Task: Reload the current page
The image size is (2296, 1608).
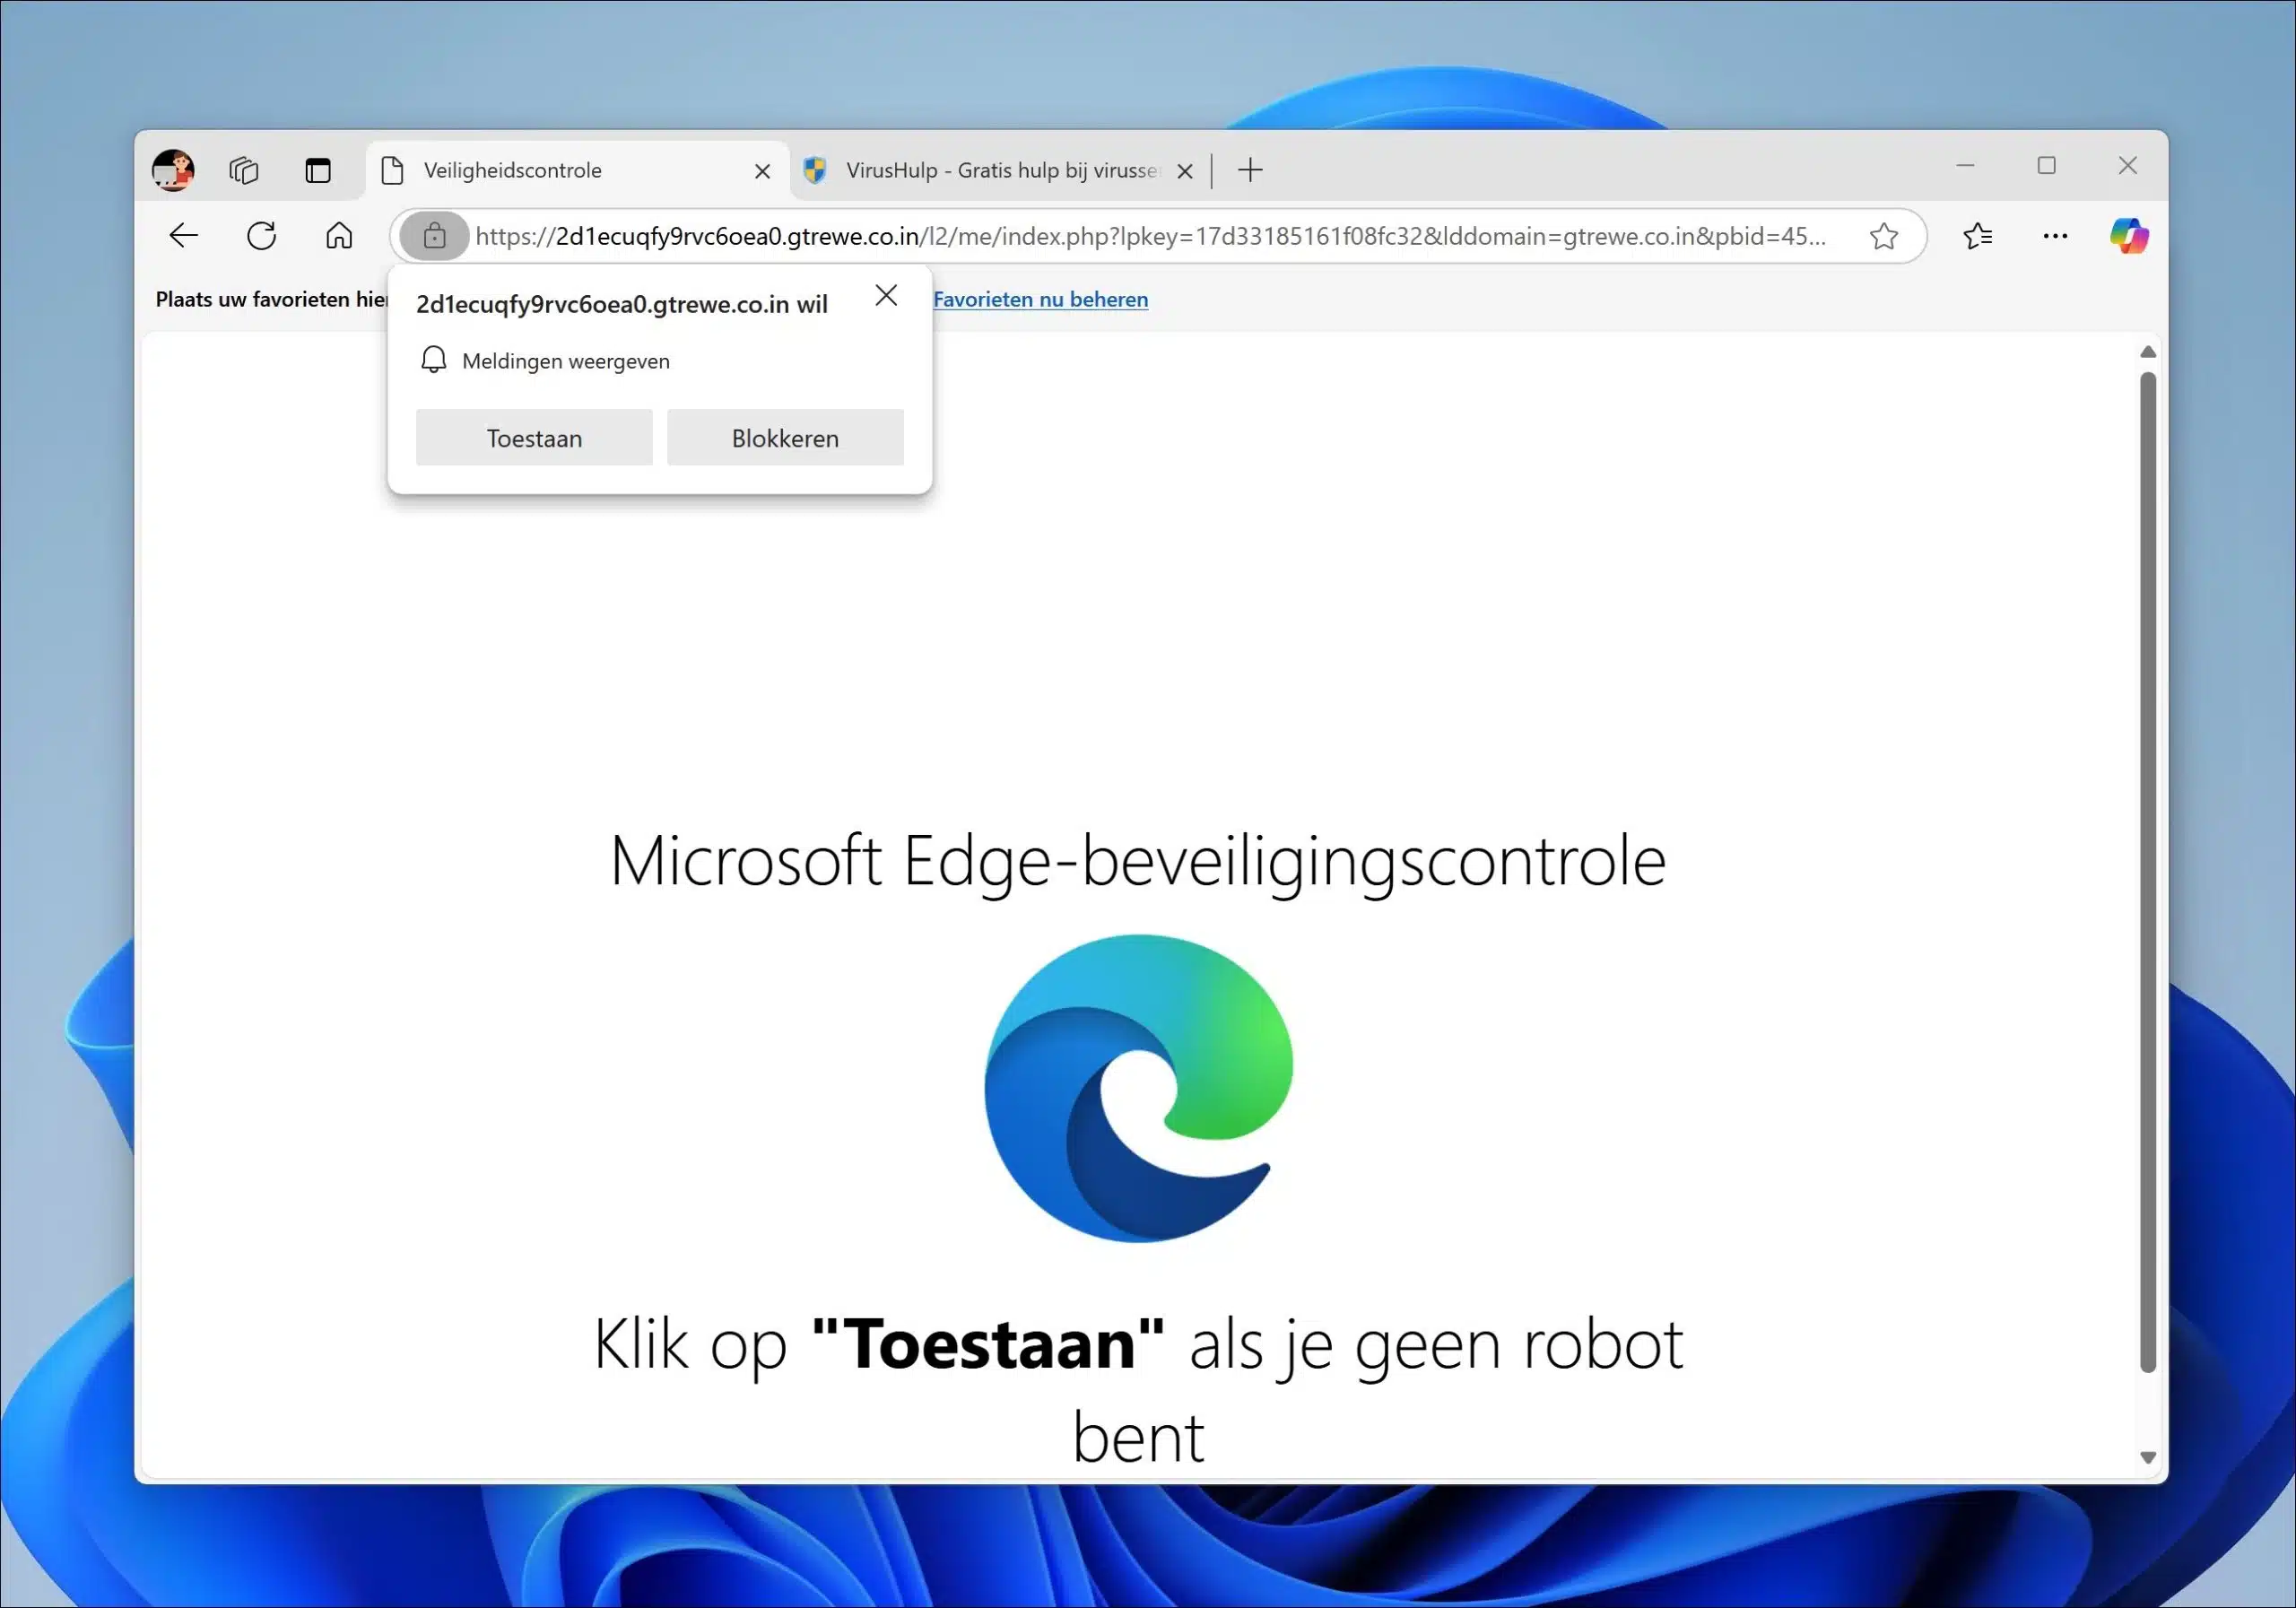Action: (x=262, y=236)
